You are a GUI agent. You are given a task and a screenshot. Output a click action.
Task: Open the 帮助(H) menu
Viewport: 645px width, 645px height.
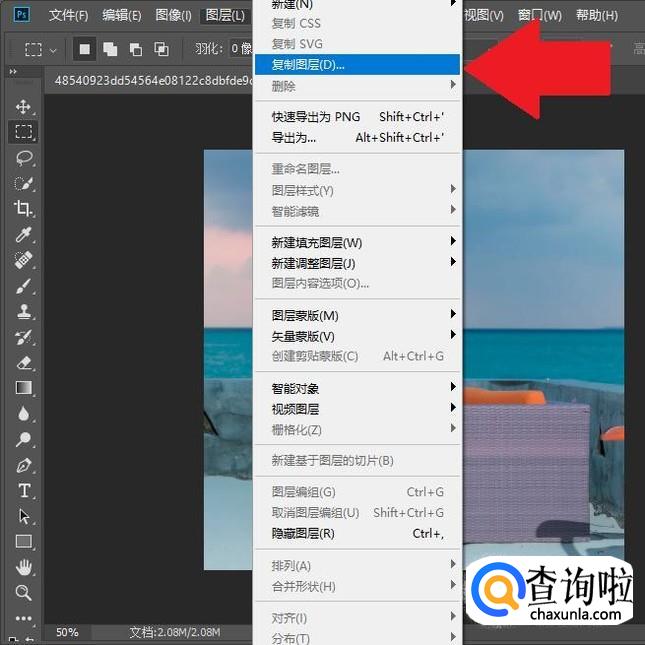coord(597,16)
